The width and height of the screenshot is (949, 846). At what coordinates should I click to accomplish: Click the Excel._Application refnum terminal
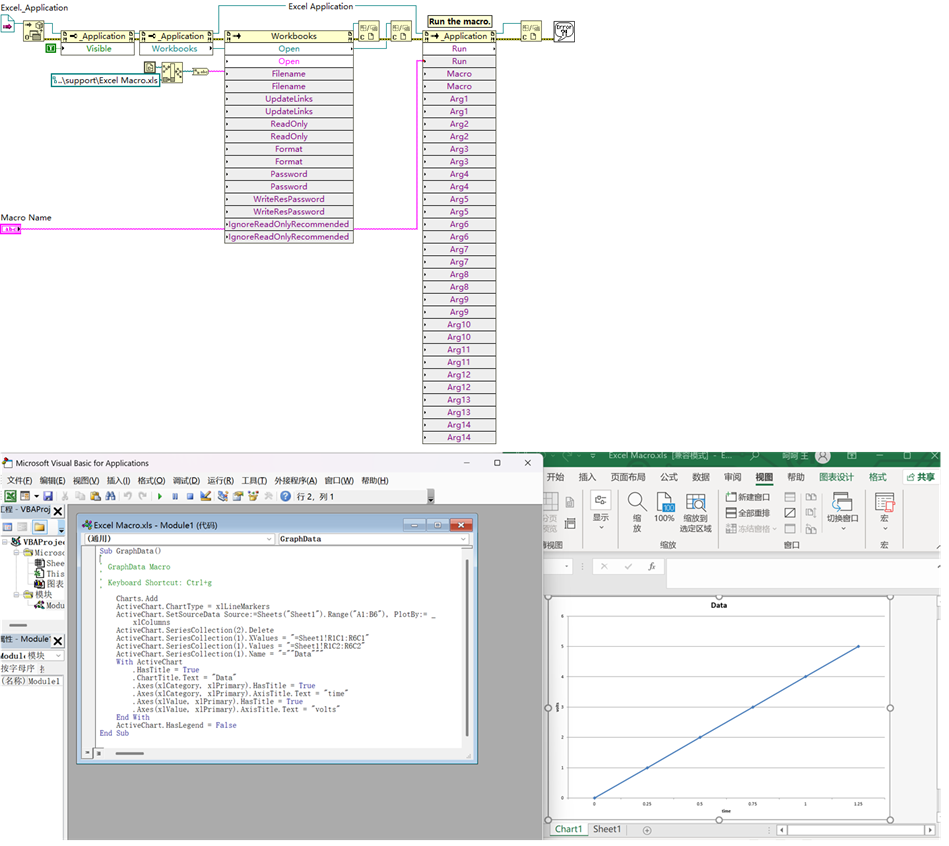click(x=8, y=26)
